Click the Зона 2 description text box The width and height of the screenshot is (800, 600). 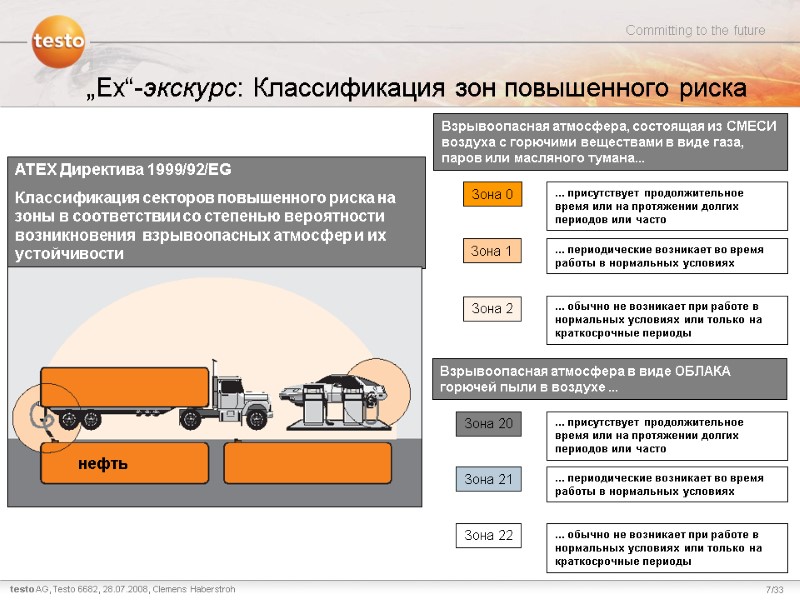tap(667, 320)
